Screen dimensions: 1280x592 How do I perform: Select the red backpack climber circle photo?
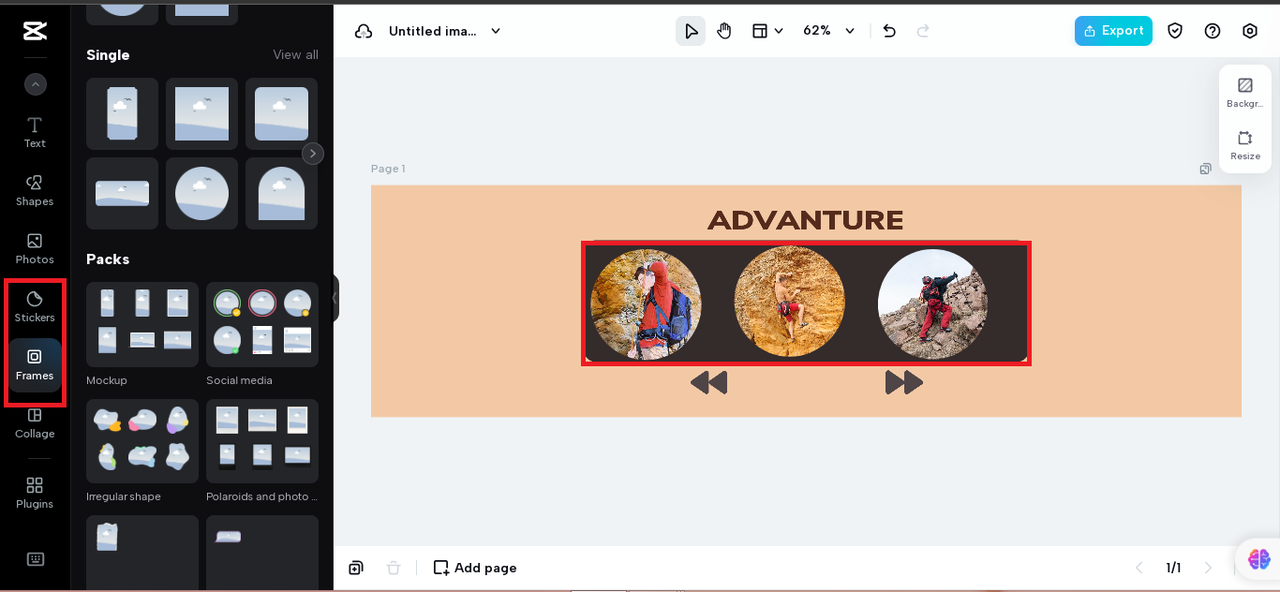click(645, 304)
